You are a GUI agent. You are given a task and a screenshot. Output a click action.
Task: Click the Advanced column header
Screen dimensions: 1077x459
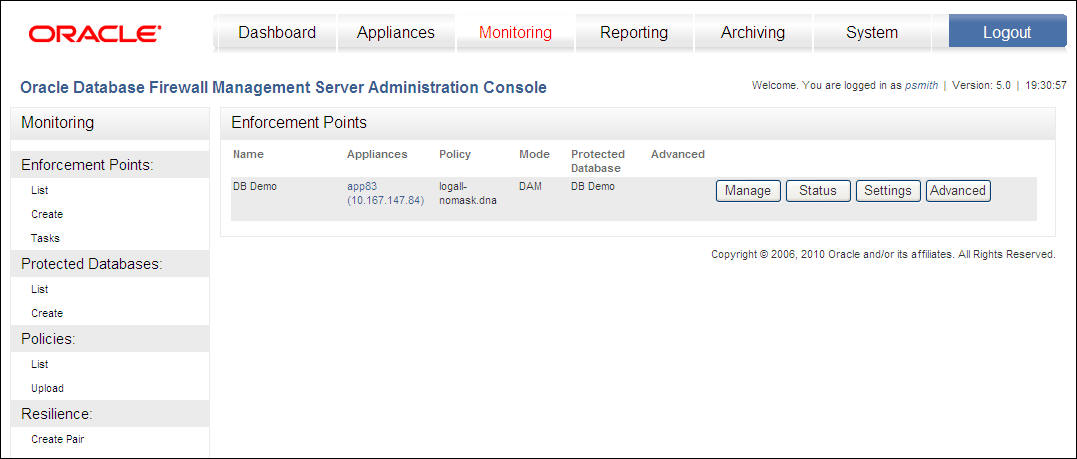[x=678, y=155]
